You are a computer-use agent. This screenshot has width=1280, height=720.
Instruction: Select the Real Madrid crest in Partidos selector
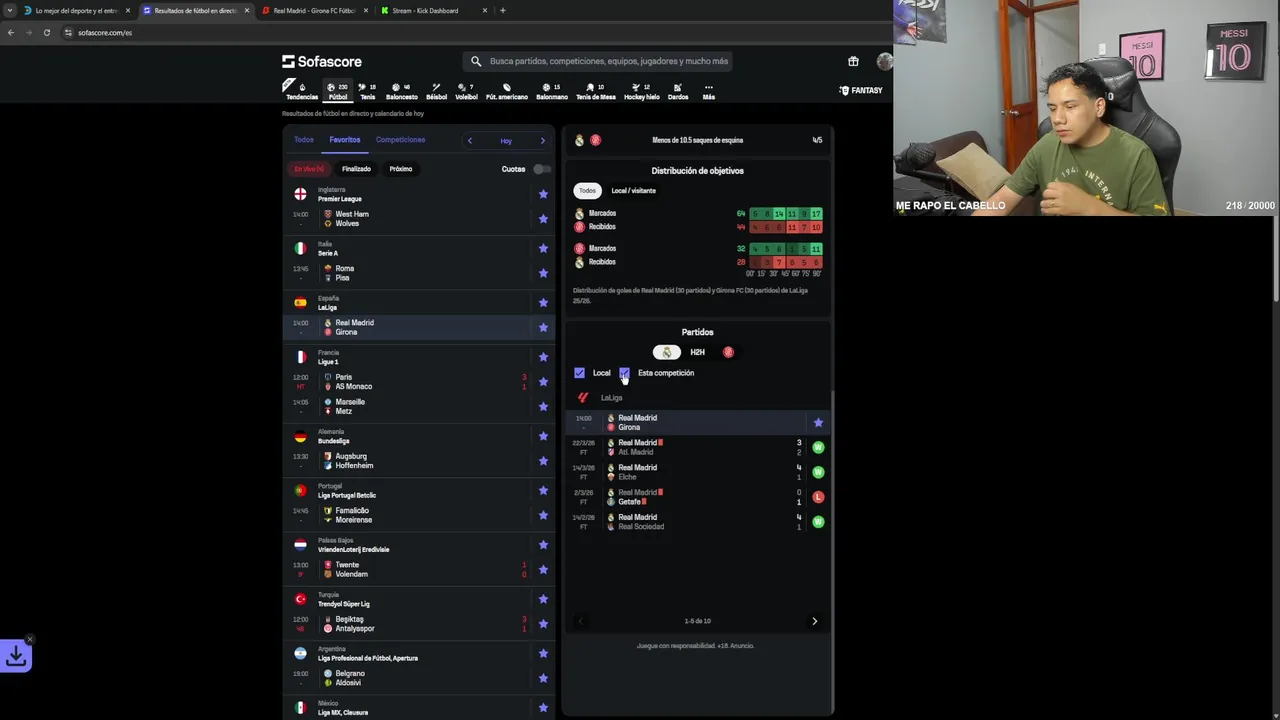pos(667,352)
